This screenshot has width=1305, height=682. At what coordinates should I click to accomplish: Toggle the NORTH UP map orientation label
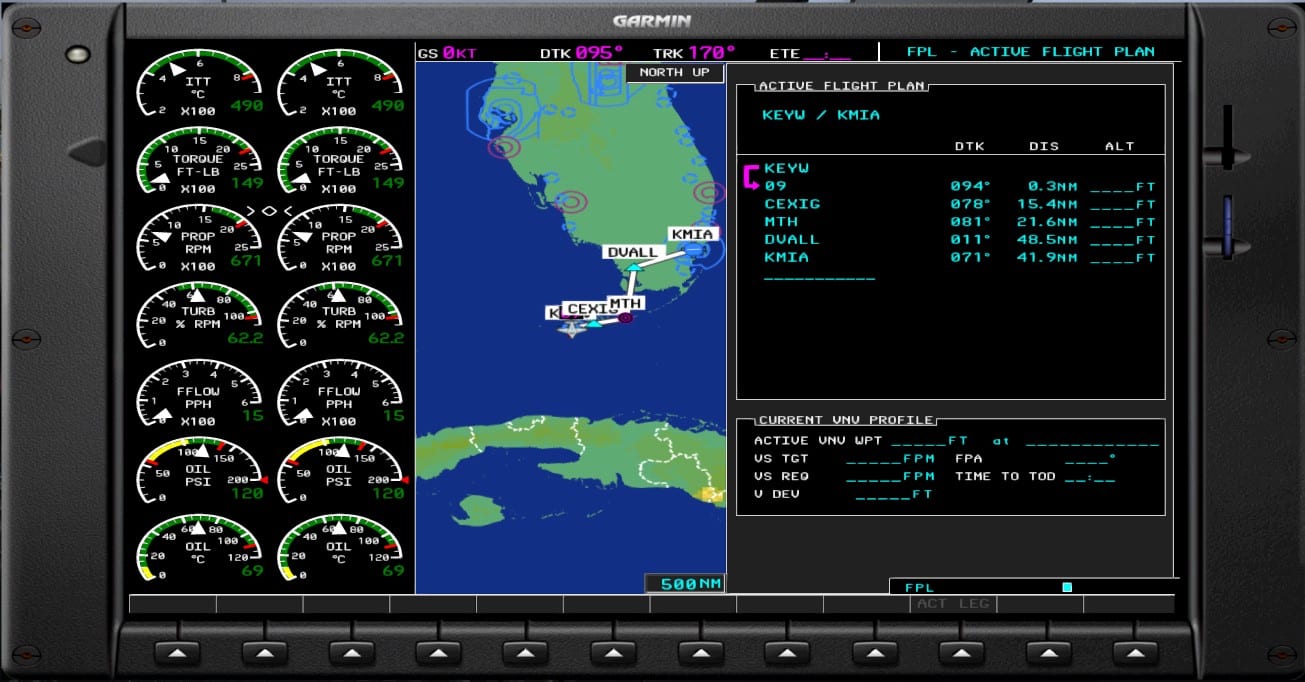(674, 73)
